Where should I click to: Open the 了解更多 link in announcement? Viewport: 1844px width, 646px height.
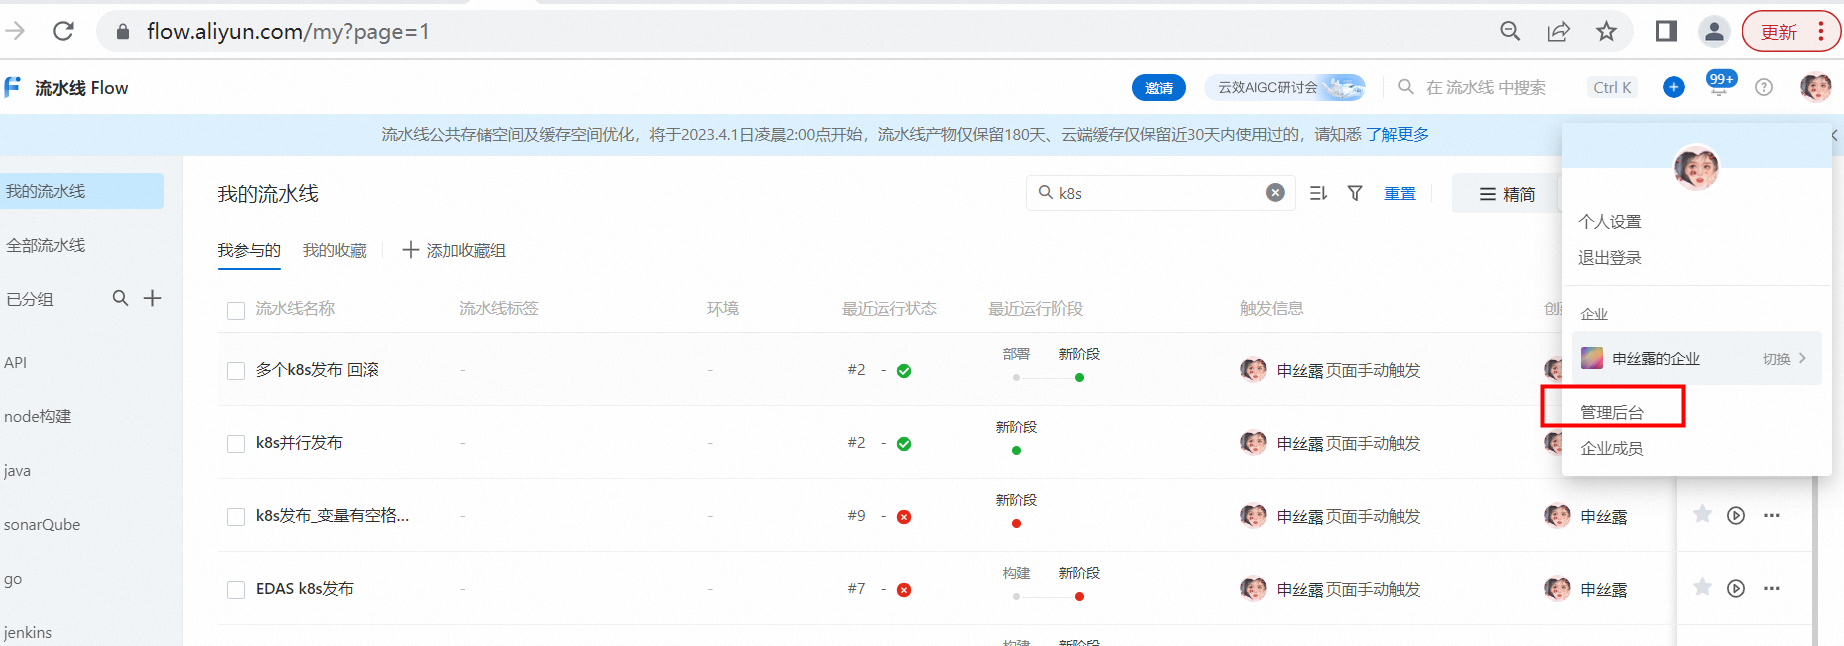[x=1397, y=134]
